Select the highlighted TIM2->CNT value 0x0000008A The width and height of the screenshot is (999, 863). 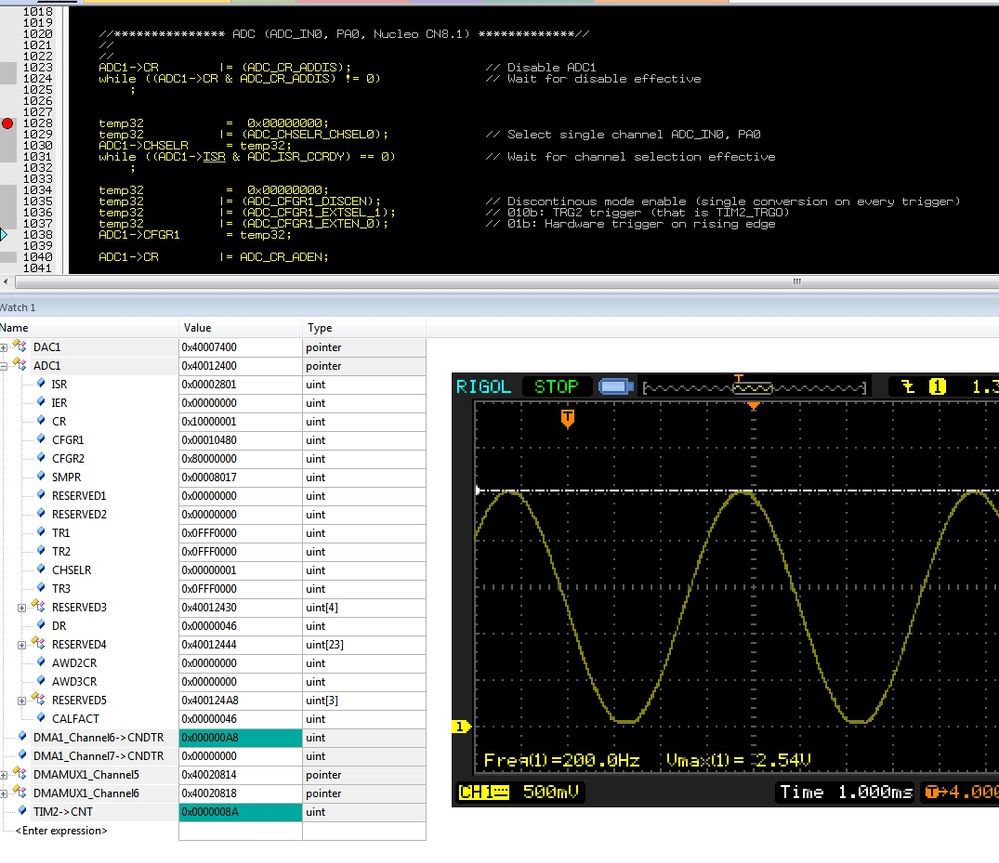240,811
